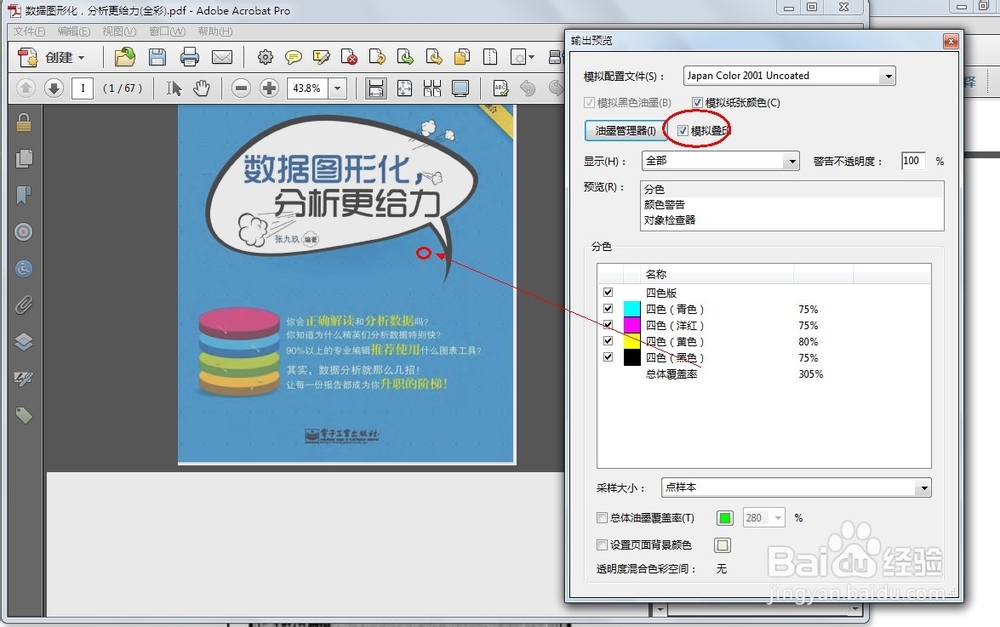Click the Print document icon

[189, 57]
